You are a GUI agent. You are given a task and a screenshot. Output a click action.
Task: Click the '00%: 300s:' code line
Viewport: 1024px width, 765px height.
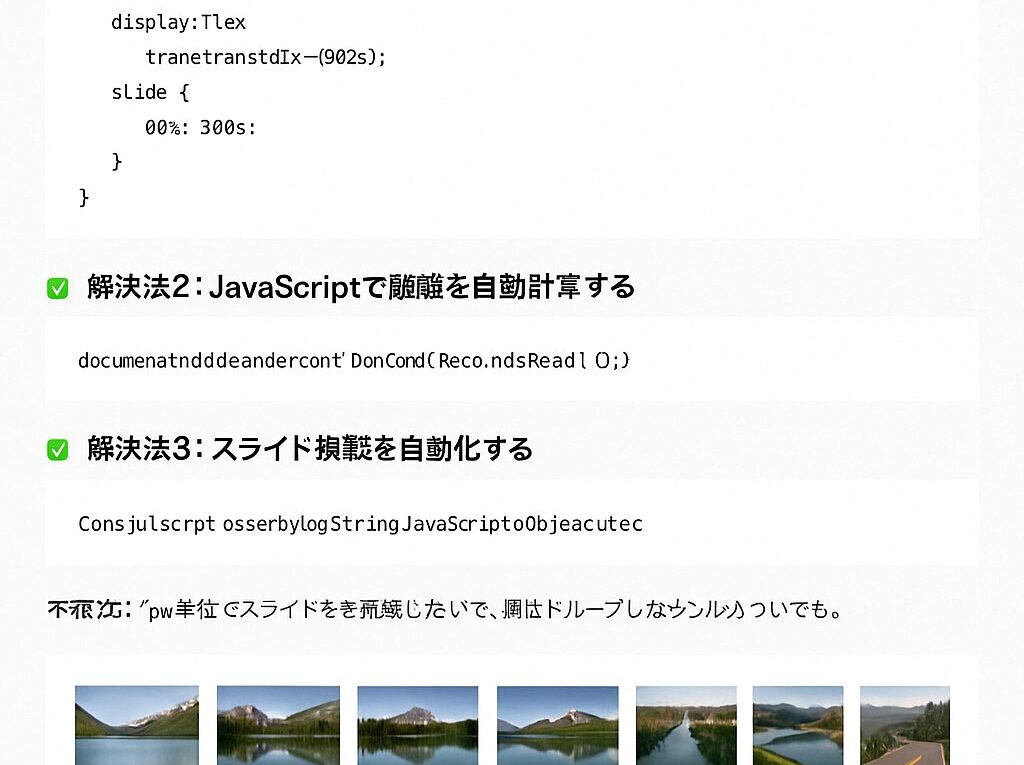[200, 127]
